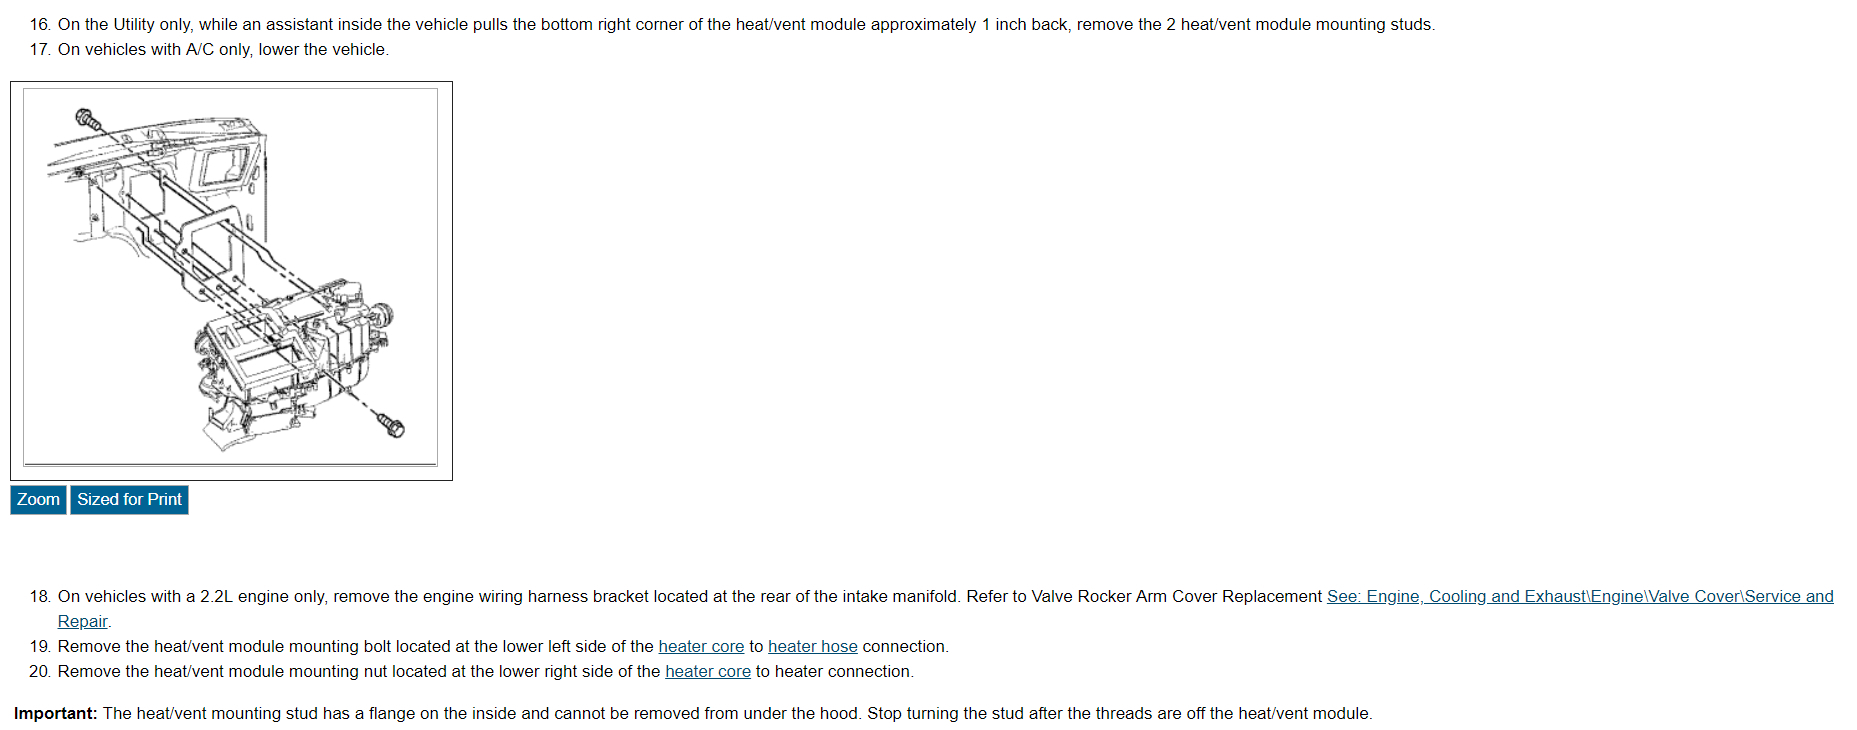Open the Engine, Cooling and Exhaust valve cover link
The image size is (1857, 730).
click(x=1579, y=596)
